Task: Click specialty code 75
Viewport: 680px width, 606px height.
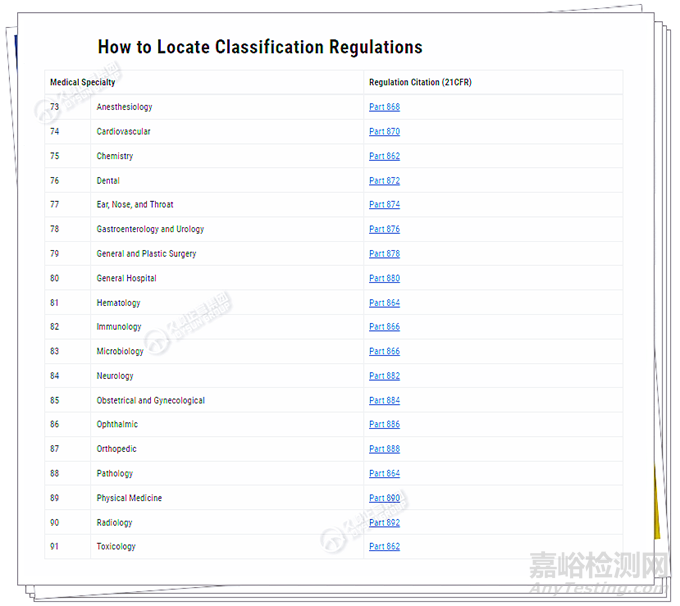Action: [55, 156]
